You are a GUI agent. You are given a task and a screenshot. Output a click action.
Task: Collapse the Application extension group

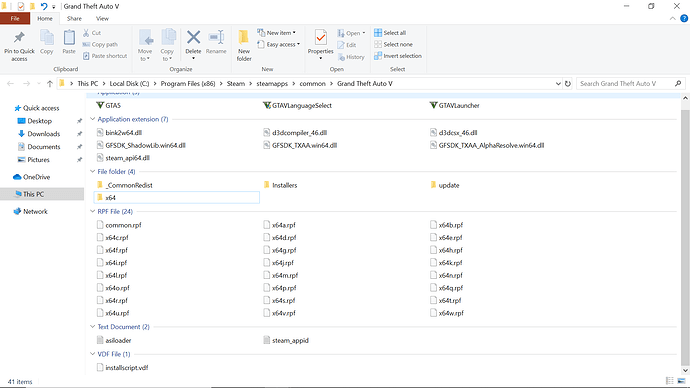[92, 119]
